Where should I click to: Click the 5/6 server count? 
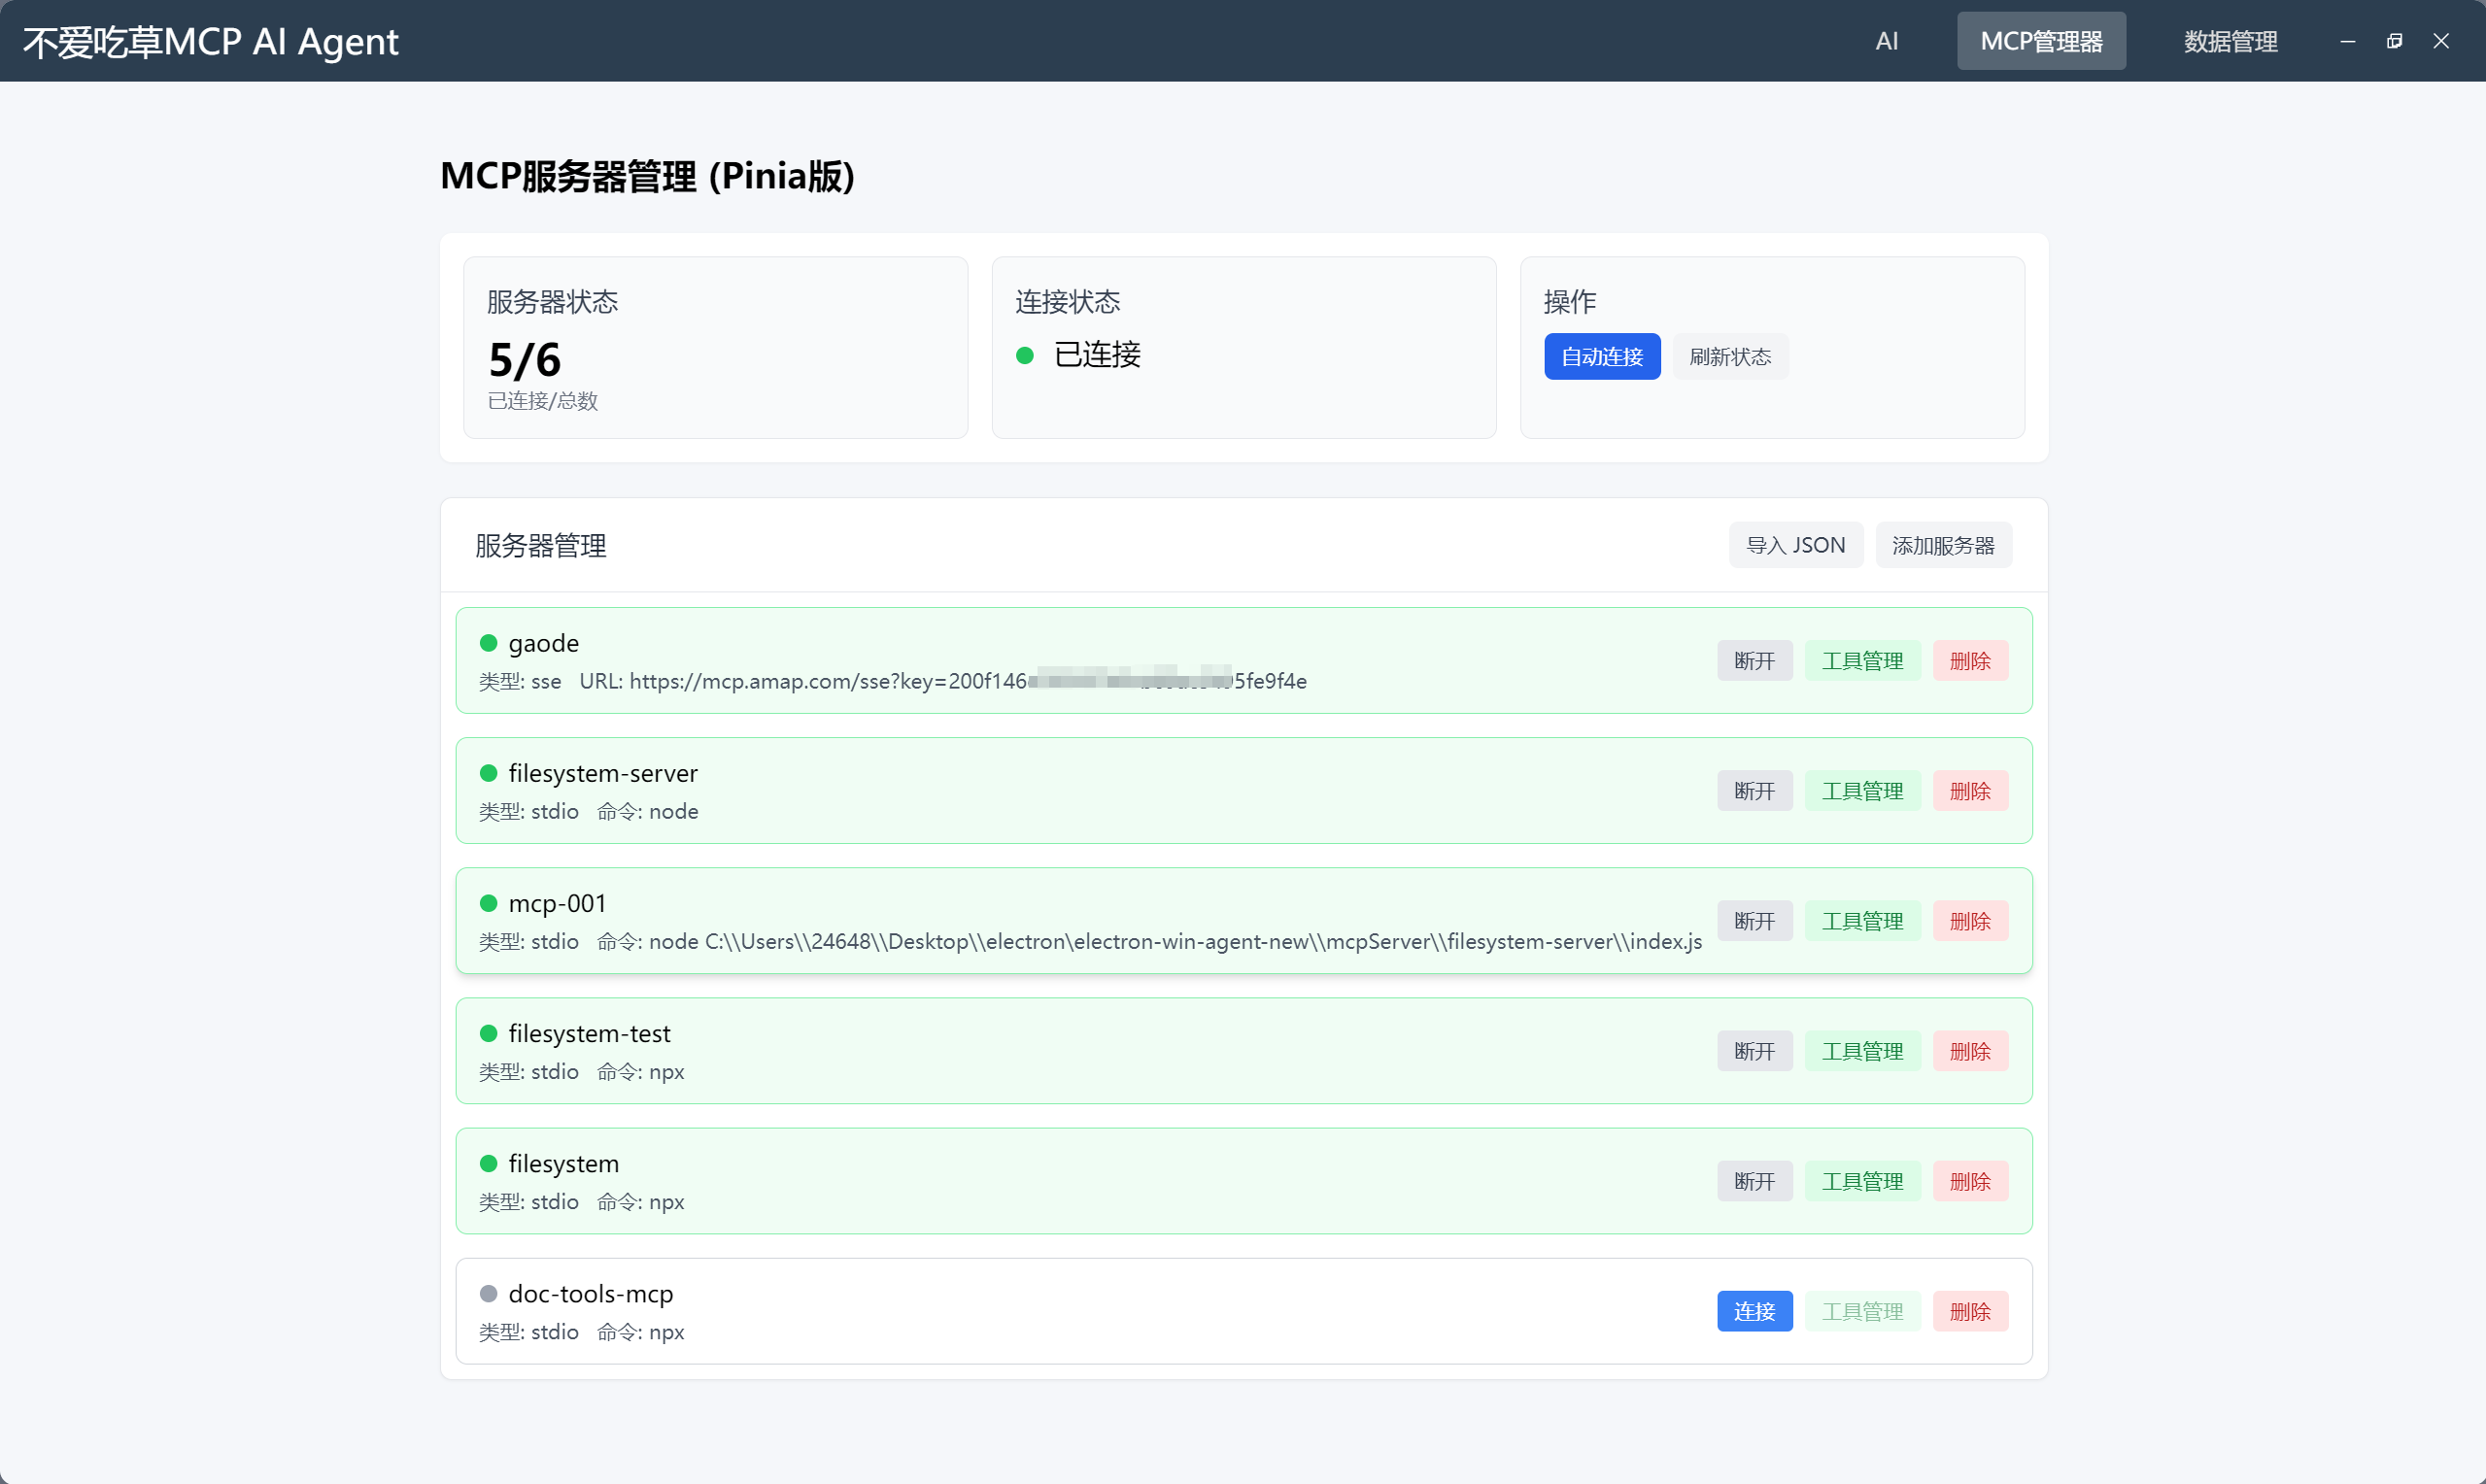pos(525,359)
